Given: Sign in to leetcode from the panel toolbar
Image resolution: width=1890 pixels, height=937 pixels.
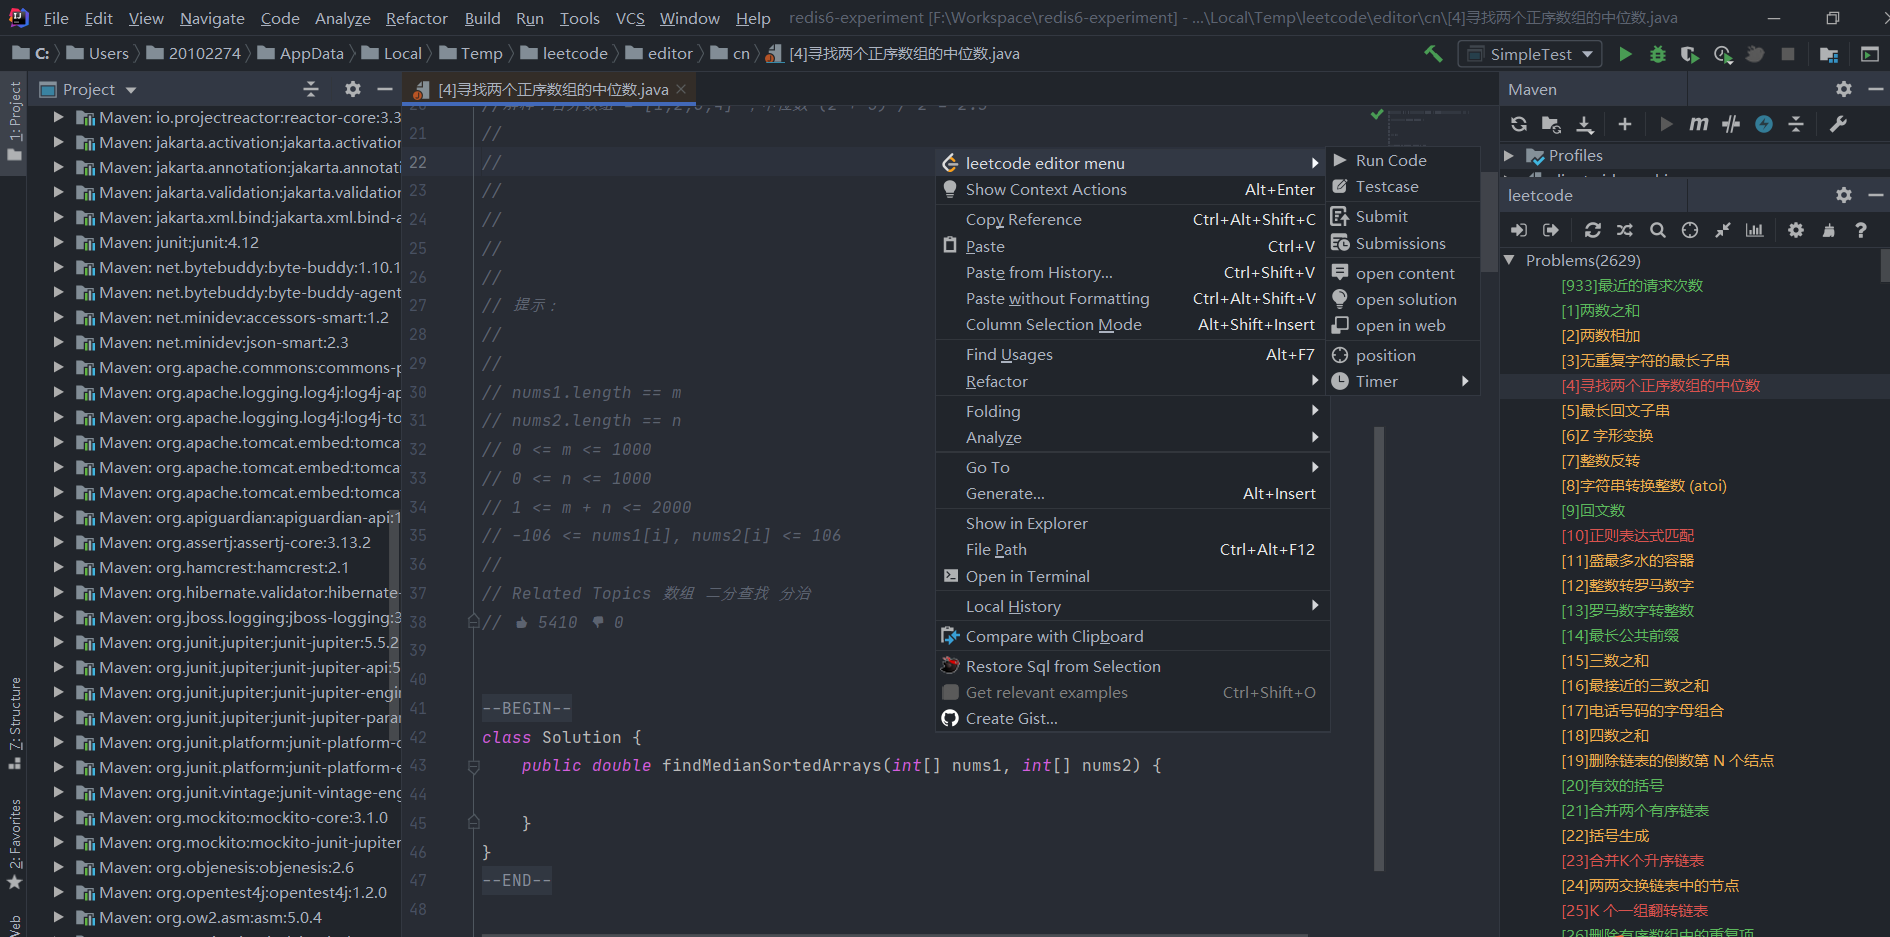Looking at the screenshot, I should click(x=1519, y=230).
